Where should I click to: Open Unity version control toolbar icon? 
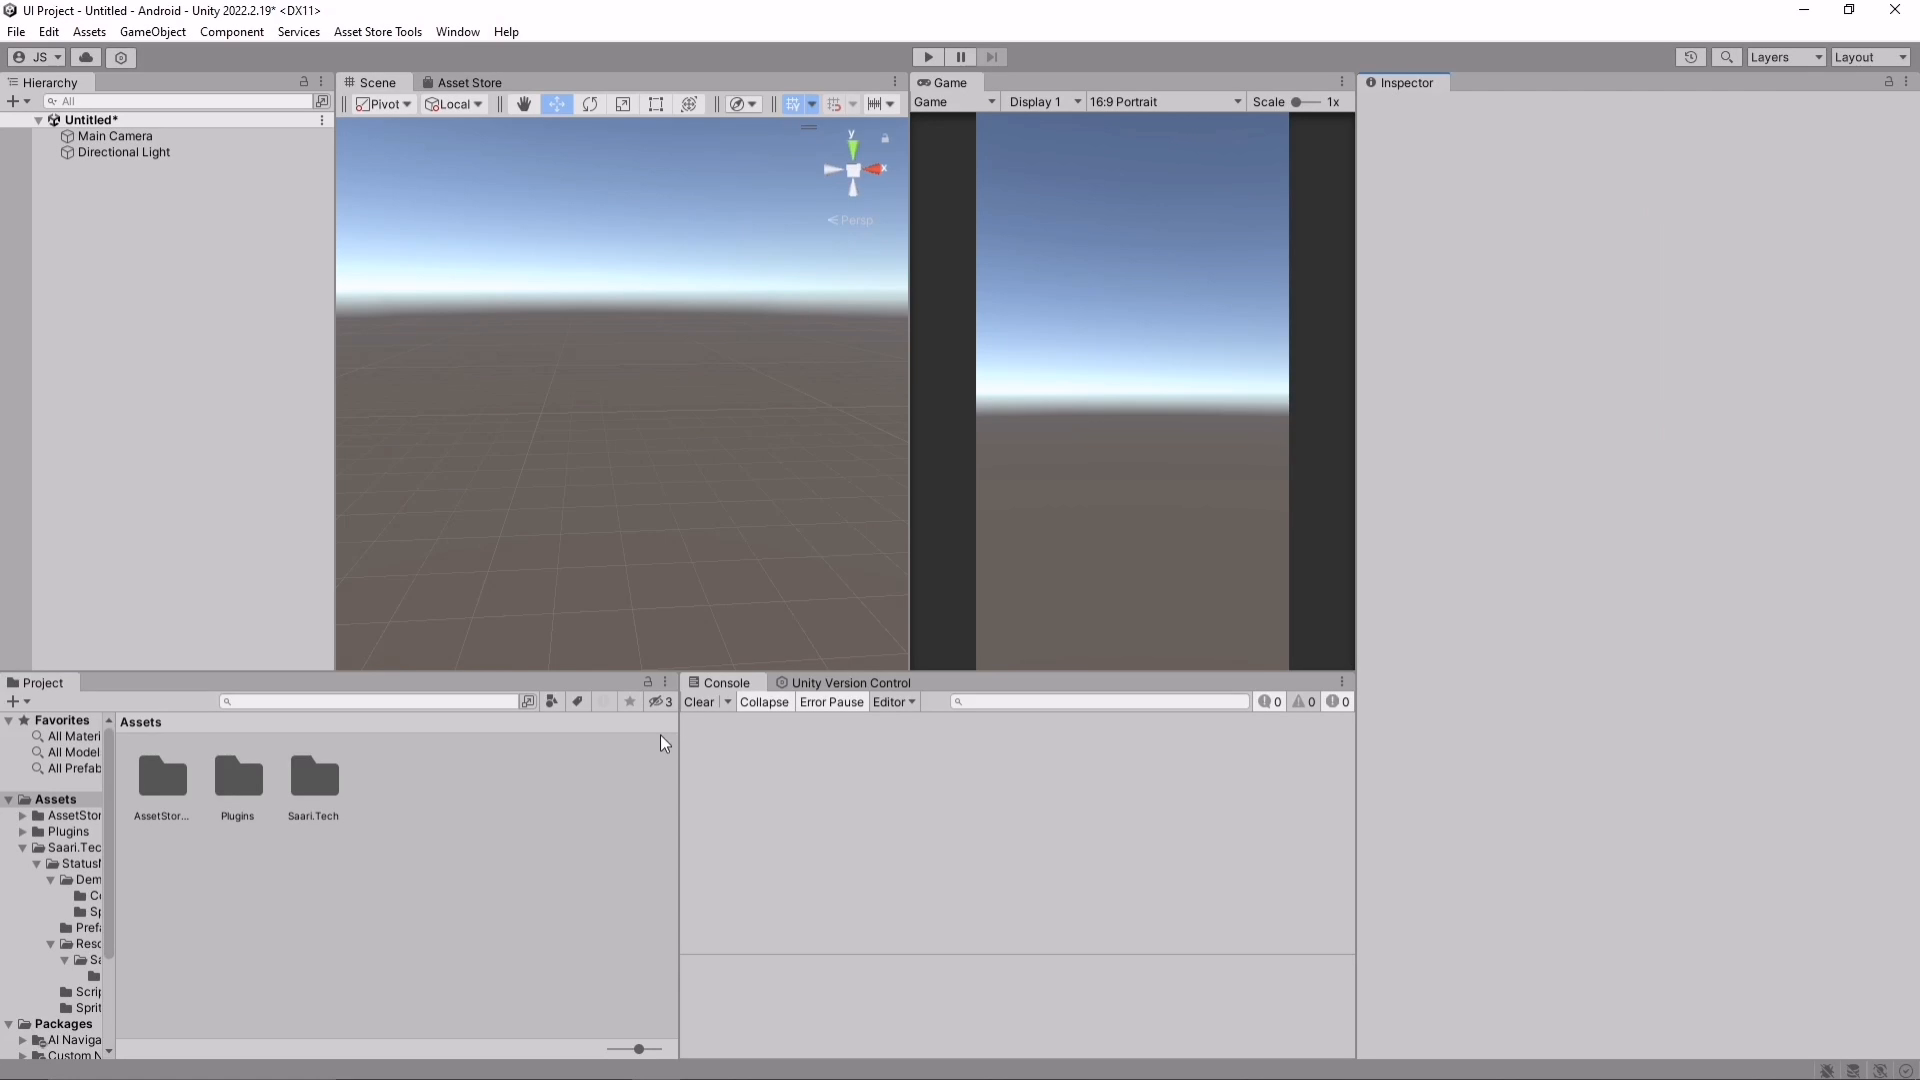tap(121, 58)
